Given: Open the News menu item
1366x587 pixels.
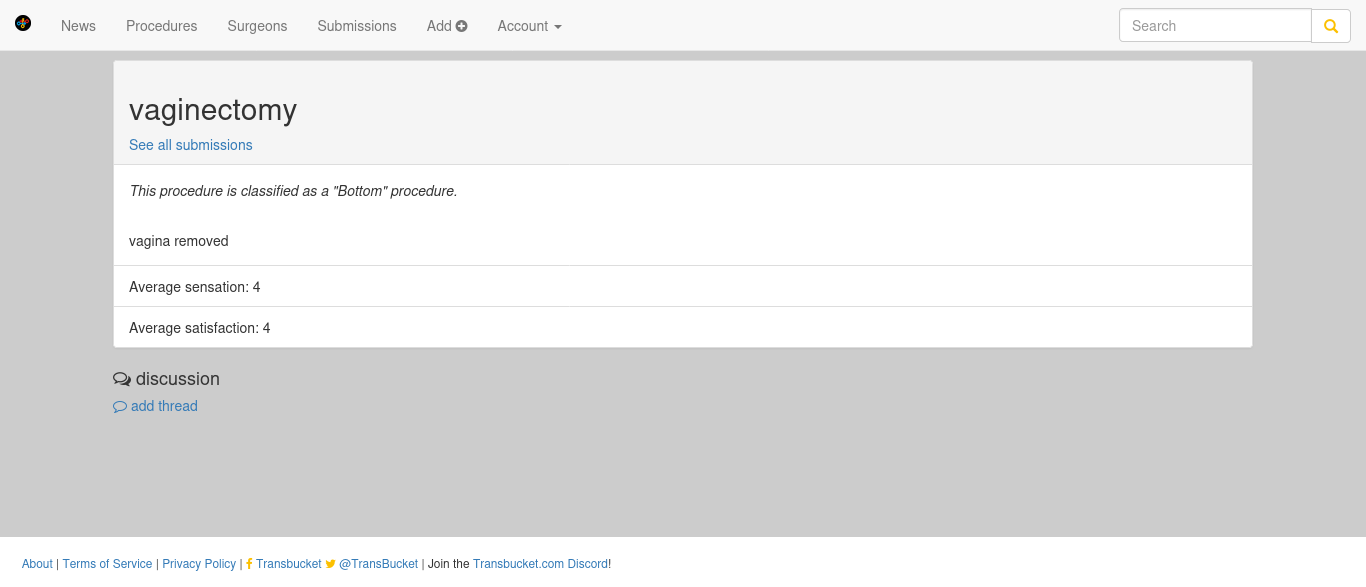Looking at the screenshot, I should 78,26.
